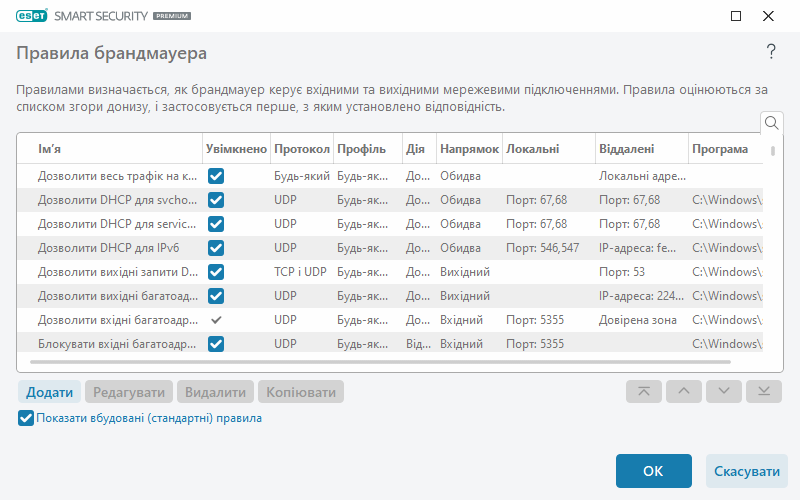Sort by 'Дія' column header
Image resolution: width=800 pixels, height=500 pixels.
(x=419, y=149)
